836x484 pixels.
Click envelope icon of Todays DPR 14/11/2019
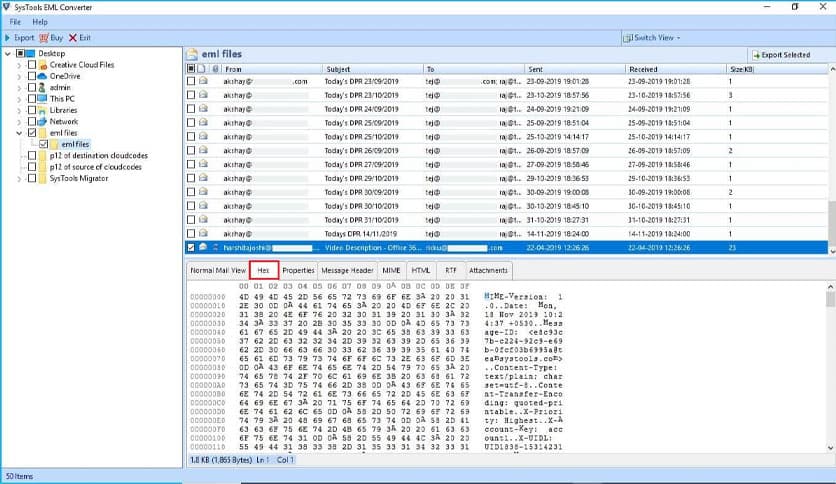pos(203,233)
